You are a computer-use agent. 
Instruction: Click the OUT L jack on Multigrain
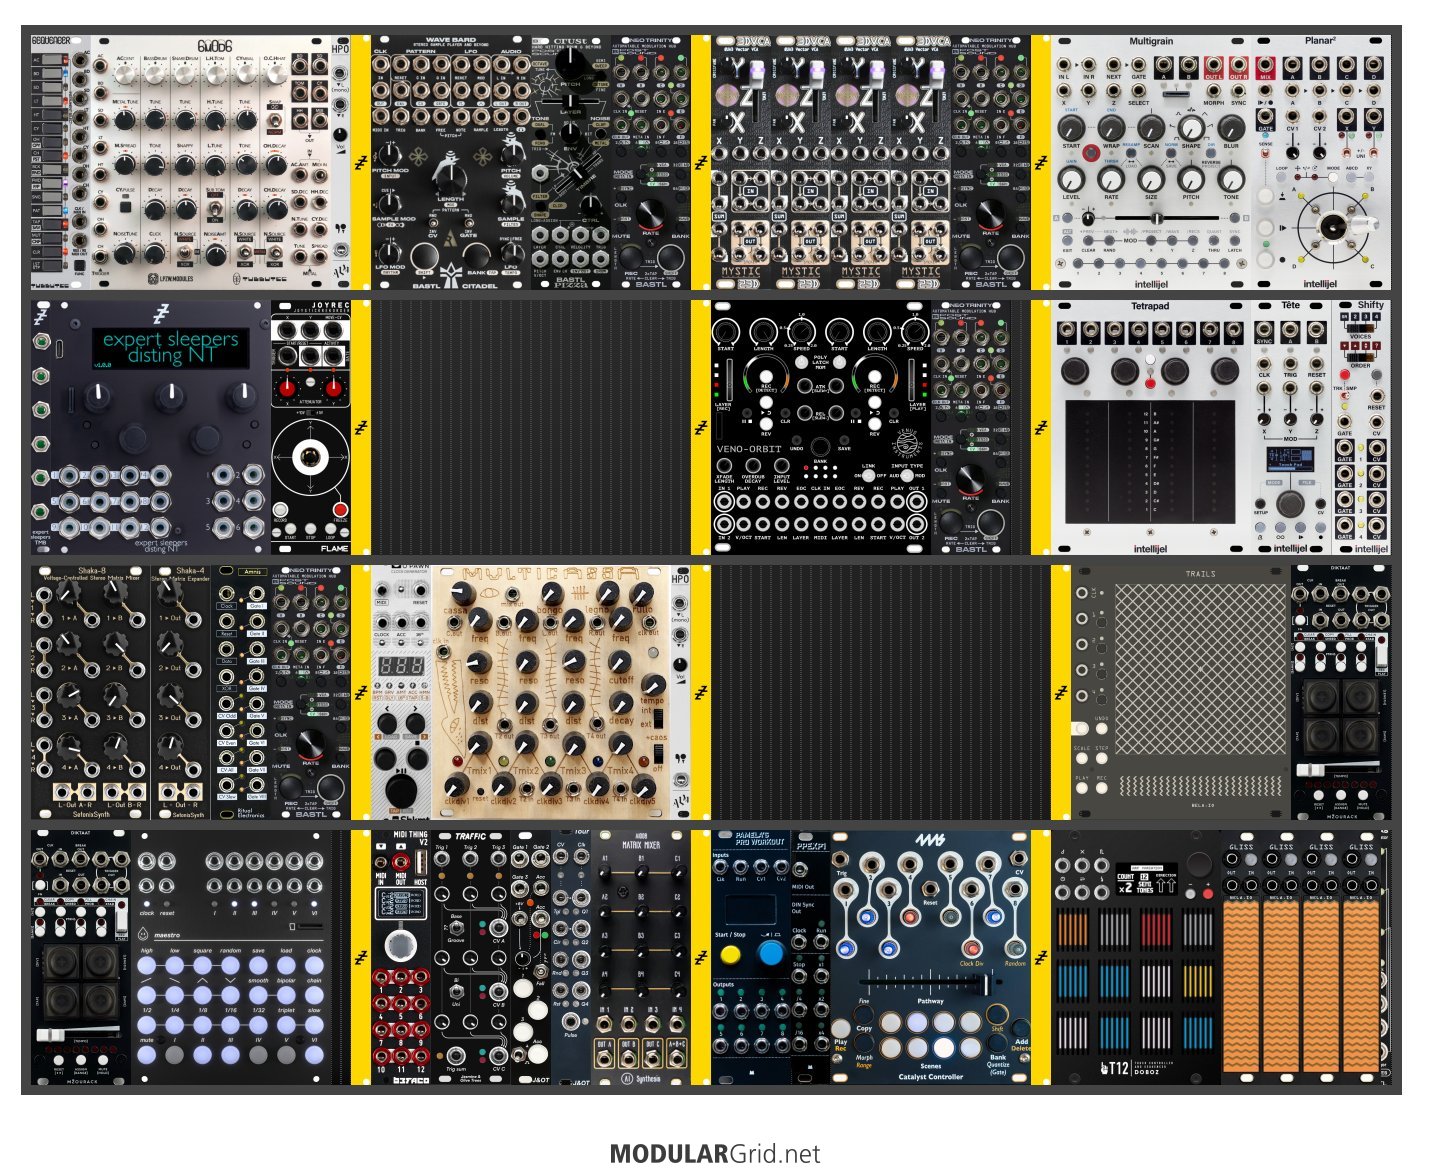click(x=1213, y=67)
